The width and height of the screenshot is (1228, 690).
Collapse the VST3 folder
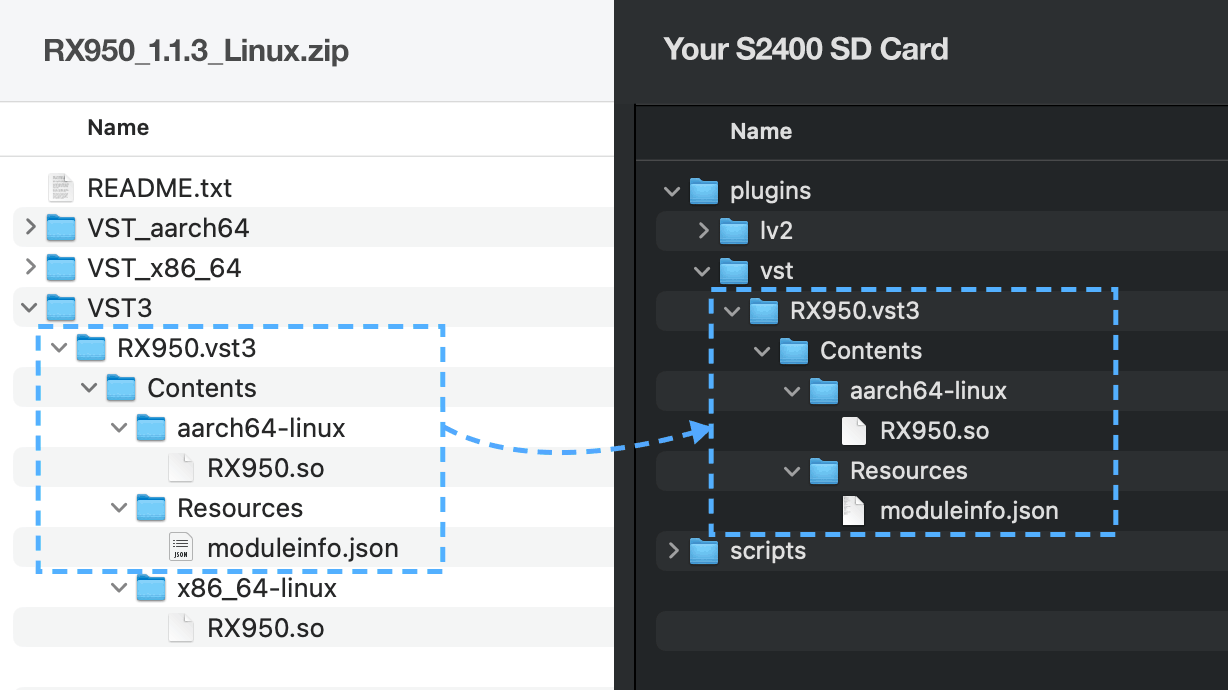coord(29,308)
